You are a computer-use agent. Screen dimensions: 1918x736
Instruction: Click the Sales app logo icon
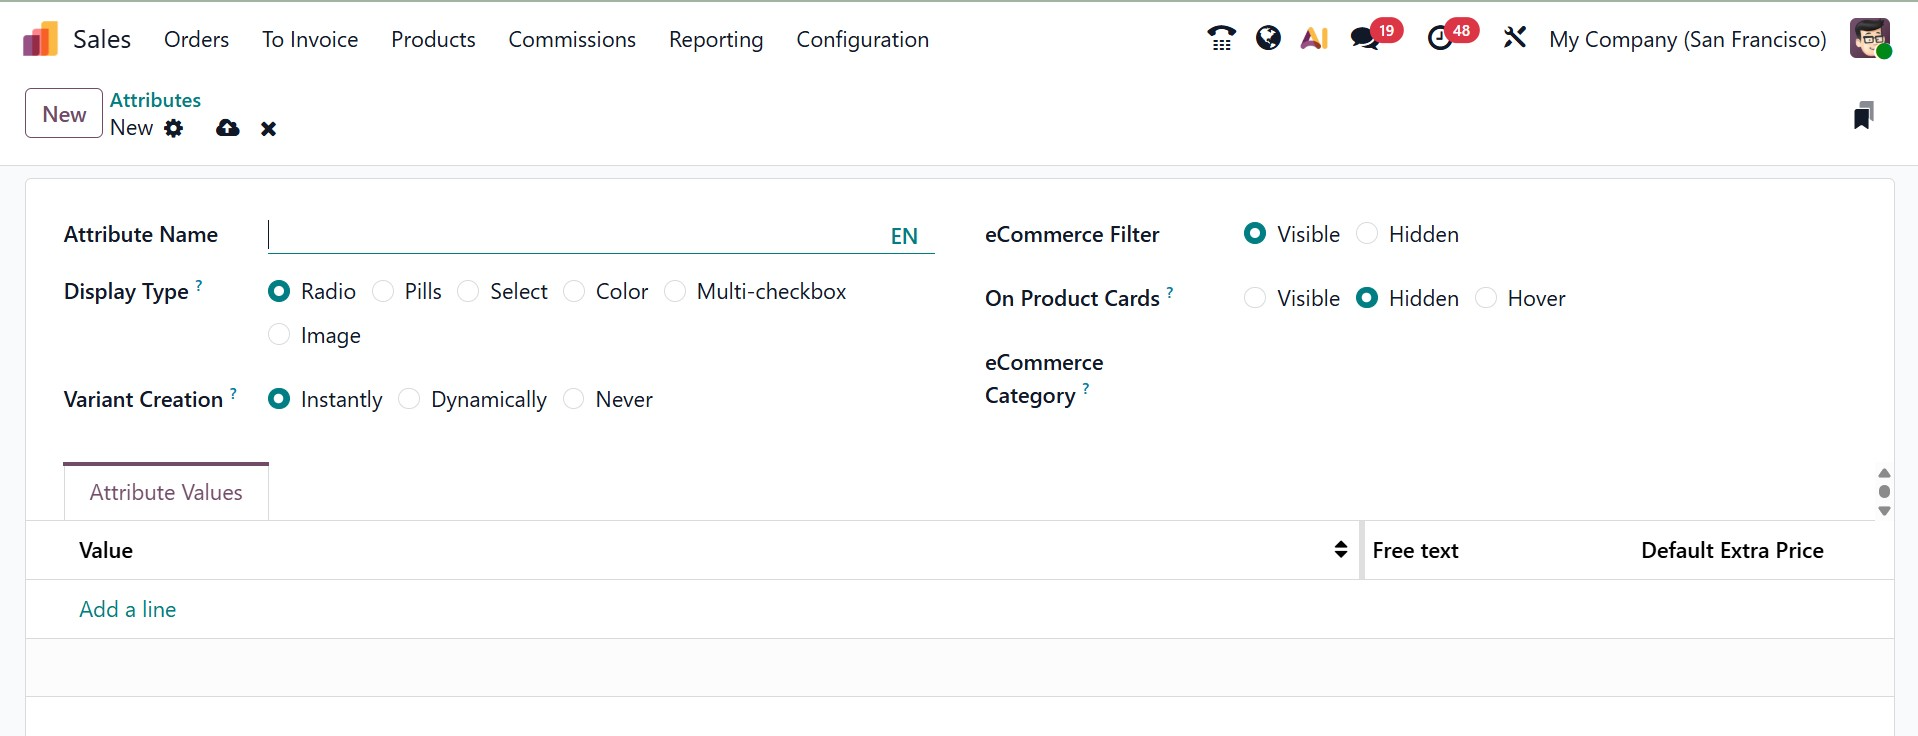40,40
